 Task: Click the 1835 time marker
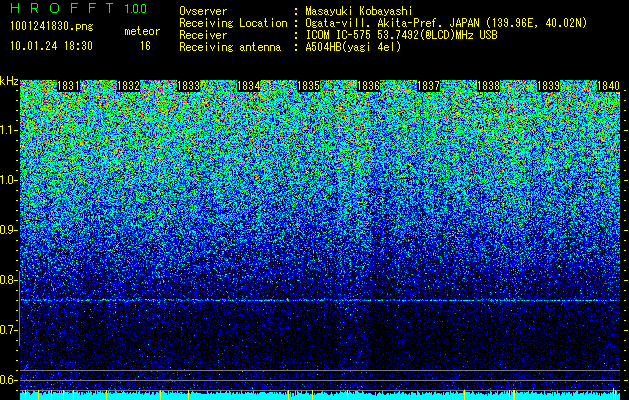pos(308,86)
